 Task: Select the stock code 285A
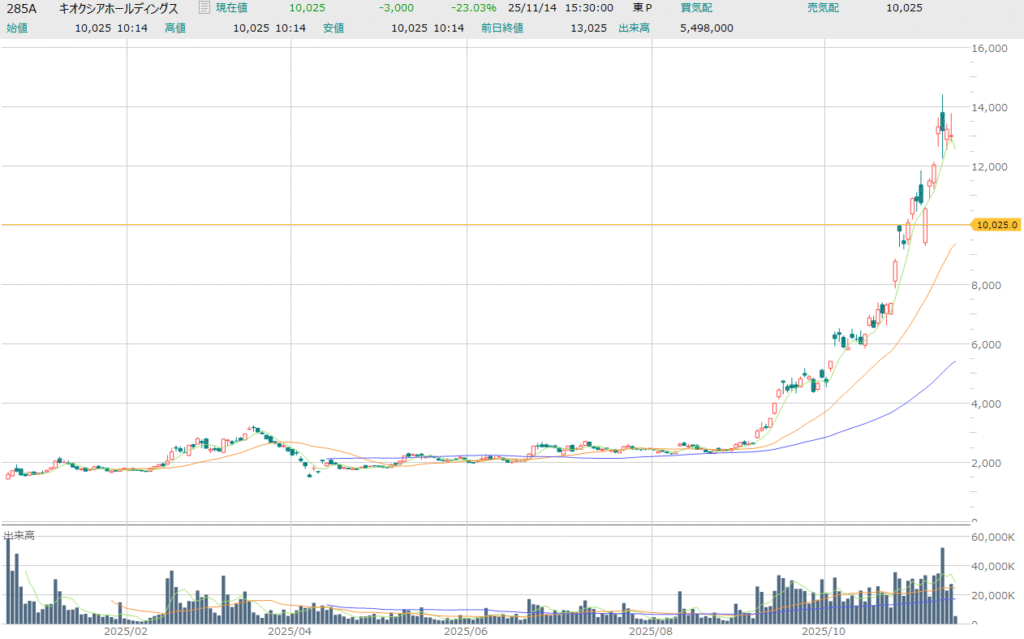24,8
